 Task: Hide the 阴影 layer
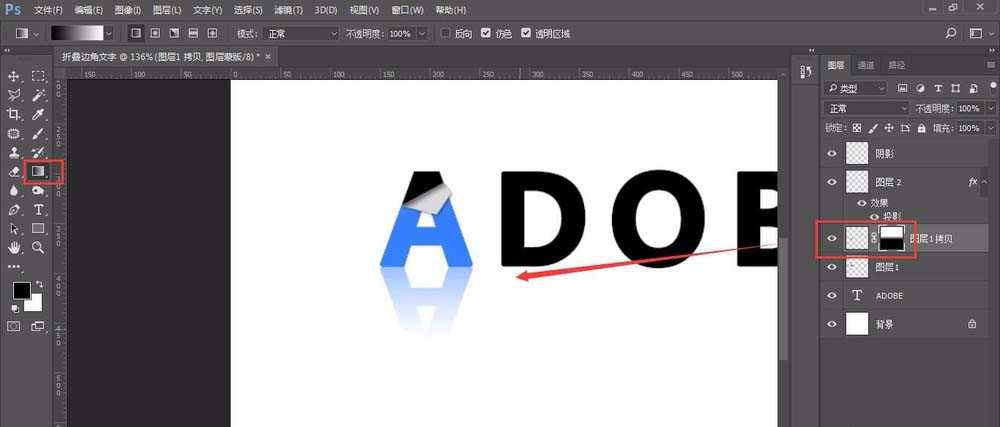coord(831,153)
